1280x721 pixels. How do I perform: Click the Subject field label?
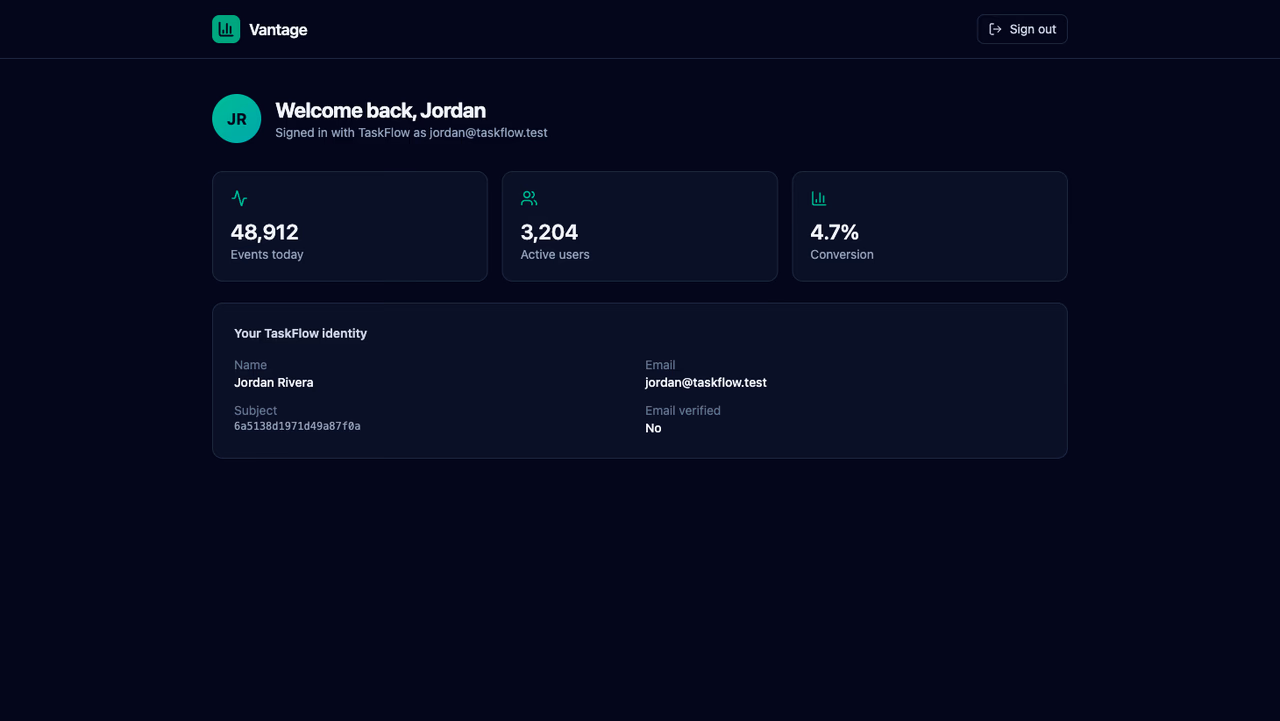point(256,411)
